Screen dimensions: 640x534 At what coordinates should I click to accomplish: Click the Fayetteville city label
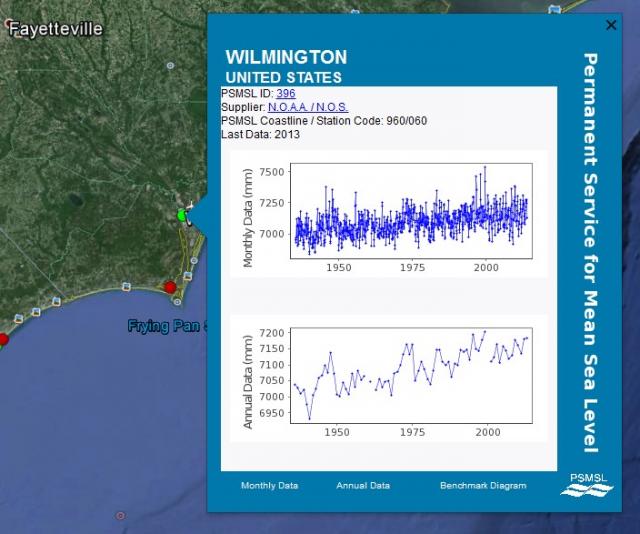[x=56, y=29]
